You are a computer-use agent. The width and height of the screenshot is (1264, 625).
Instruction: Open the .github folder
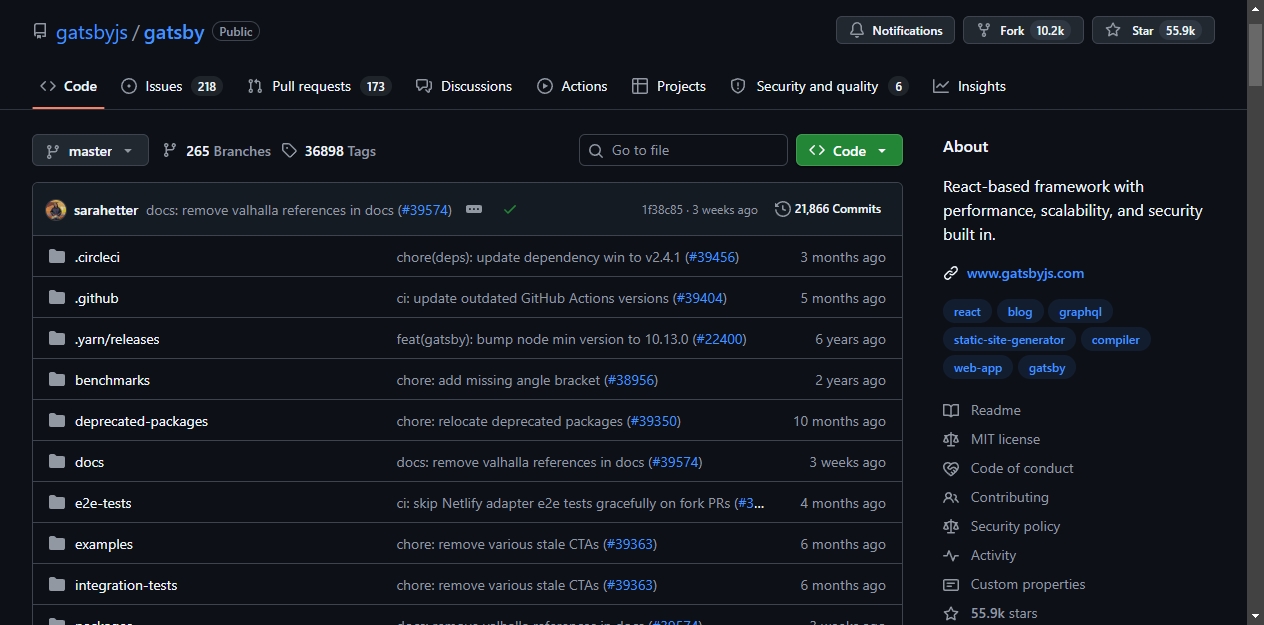[x=96, y=298]
